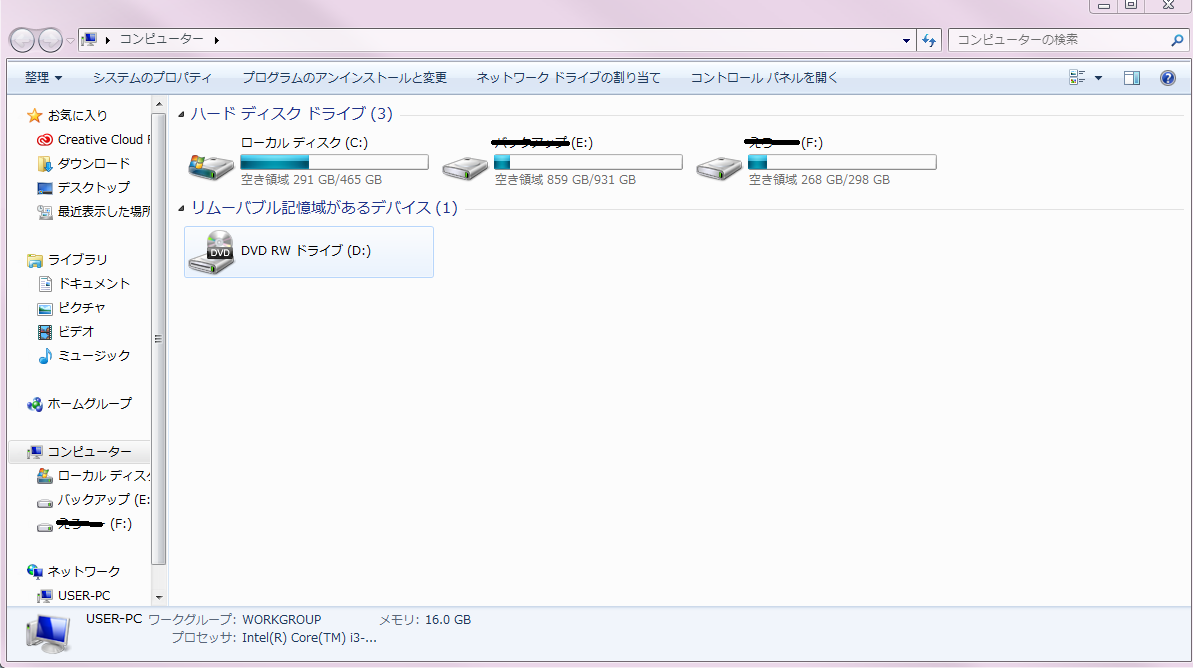Open デスクトップ in favorites
This screenshot has height=668, width=1193.
(84, 187)
